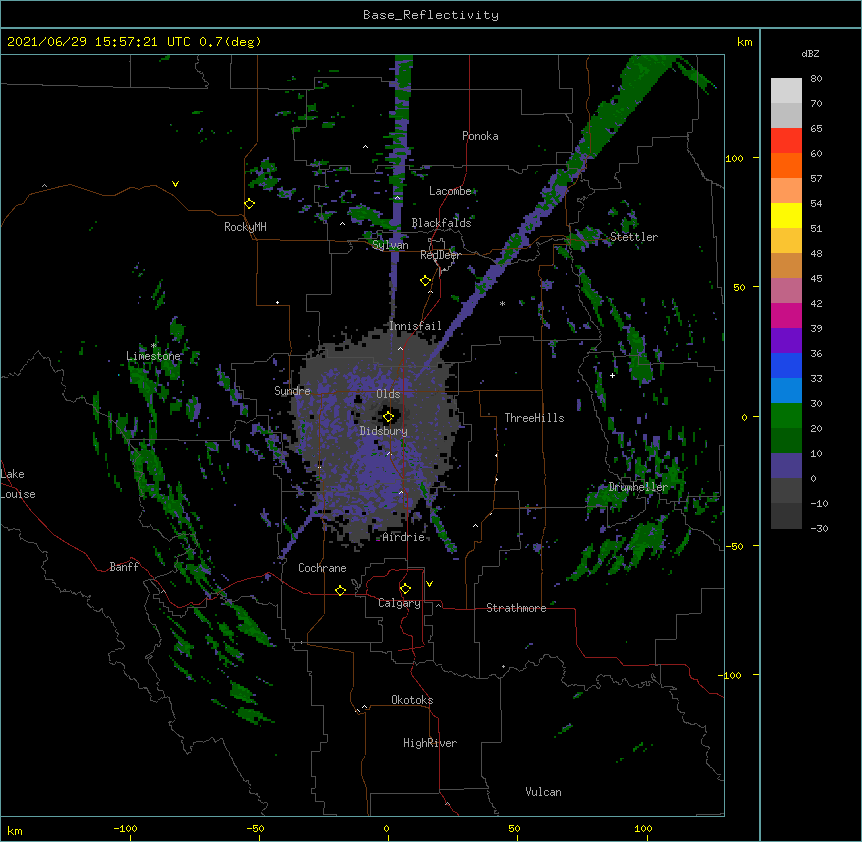Click the Blackfalds city label

point(441,223)
